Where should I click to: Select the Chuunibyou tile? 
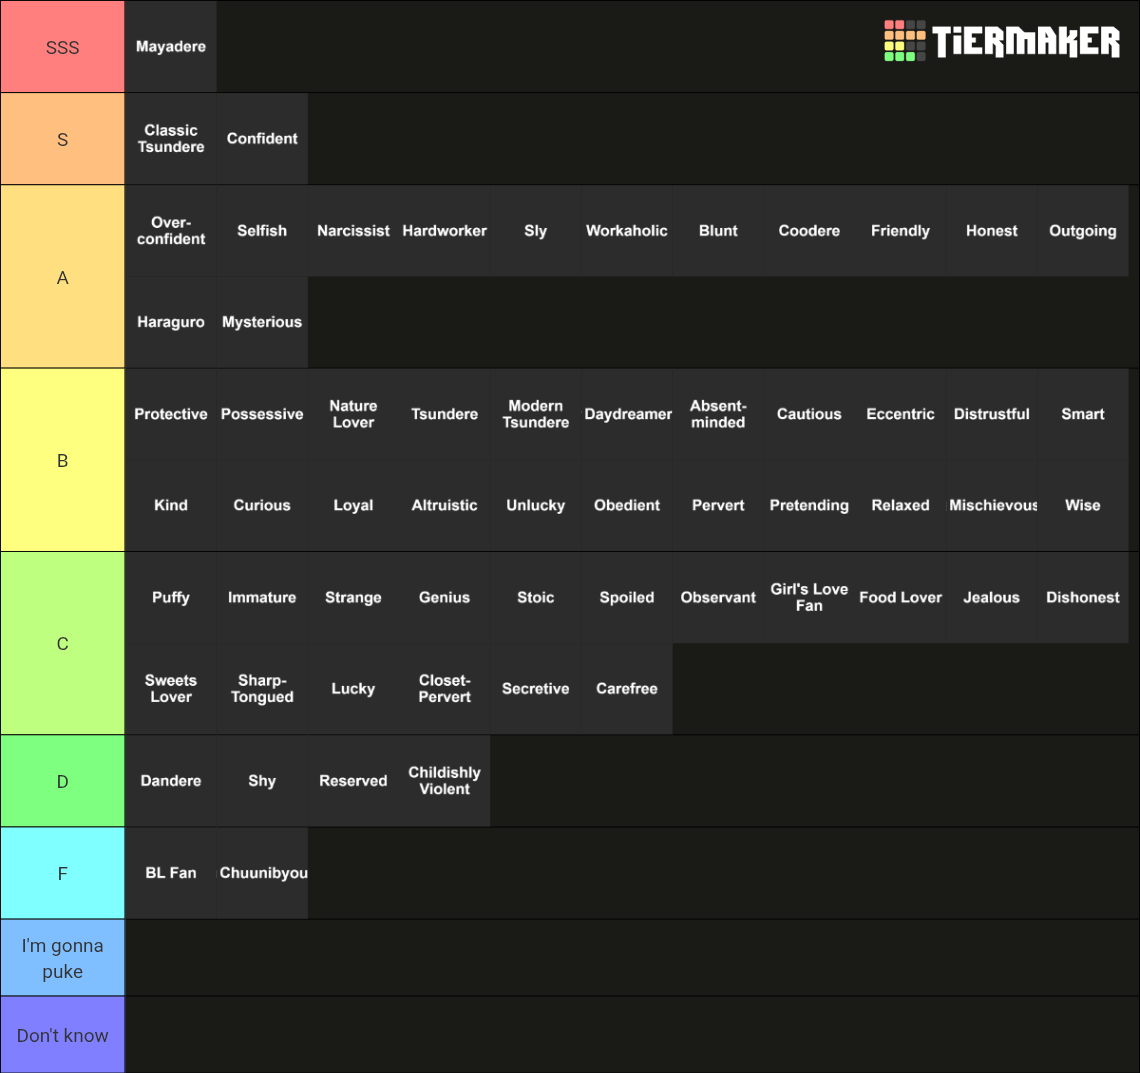[262, 873]
